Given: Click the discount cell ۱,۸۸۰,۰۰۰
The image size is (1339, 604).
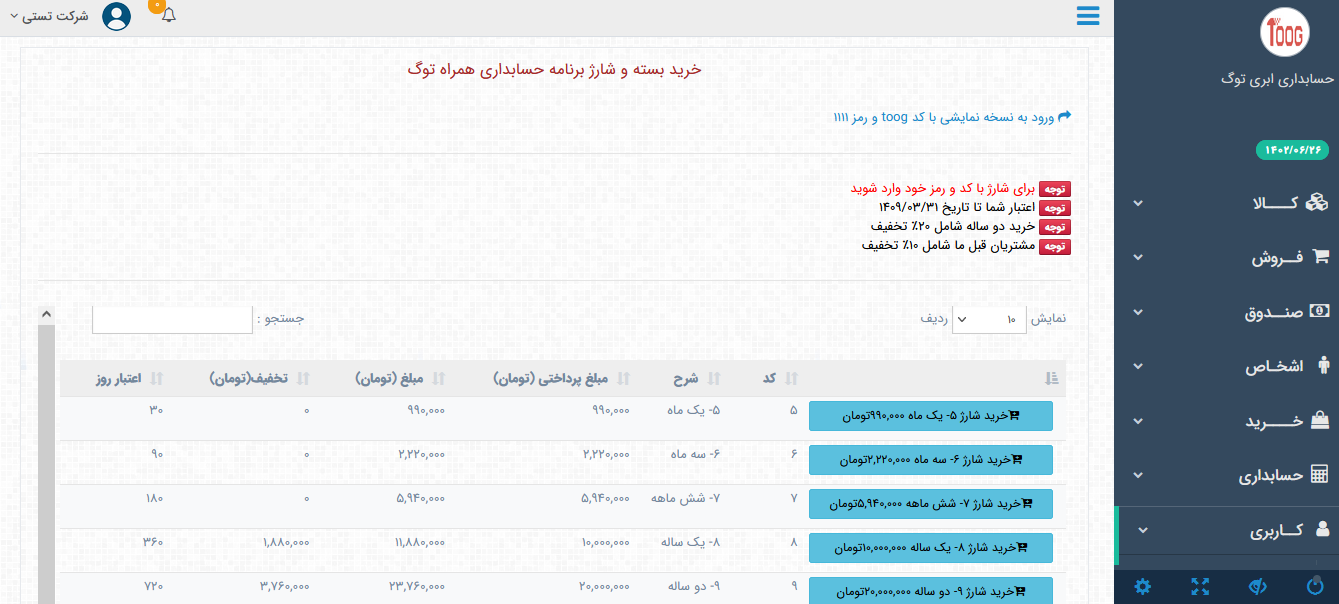Looking at the screenshot, I should (x=285, y=542).
